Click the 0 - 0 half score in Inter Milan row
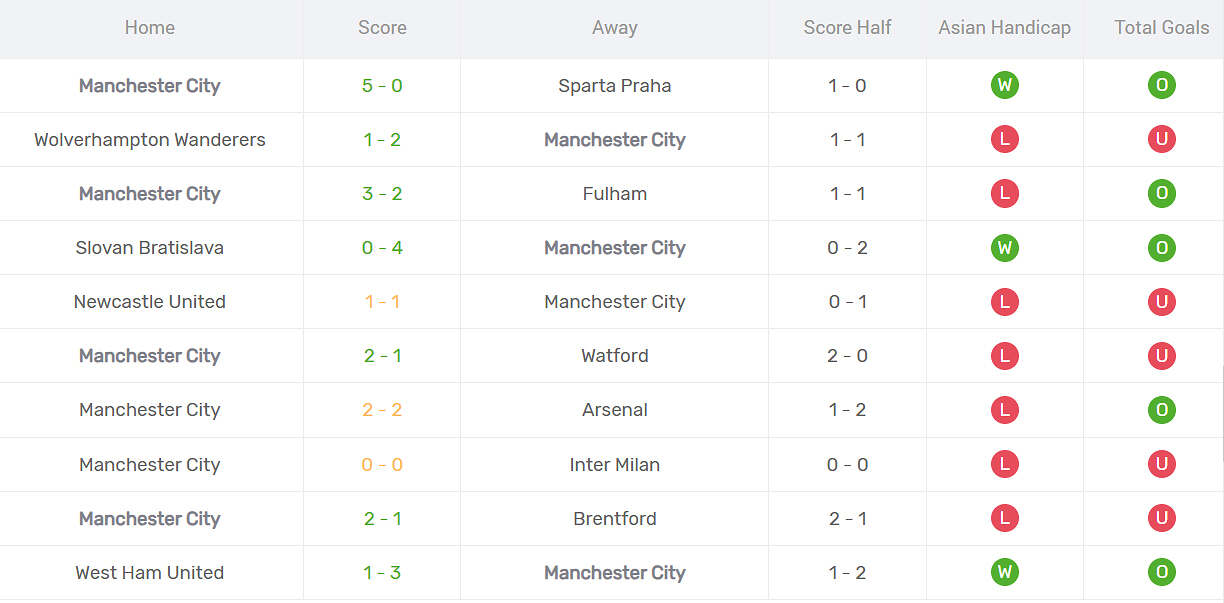The image size is (1224, 603). coord(847,464)
